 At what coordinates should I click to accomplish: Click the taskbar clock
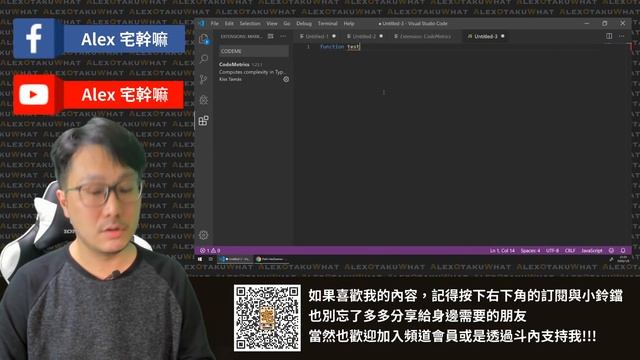click(623, 259)
